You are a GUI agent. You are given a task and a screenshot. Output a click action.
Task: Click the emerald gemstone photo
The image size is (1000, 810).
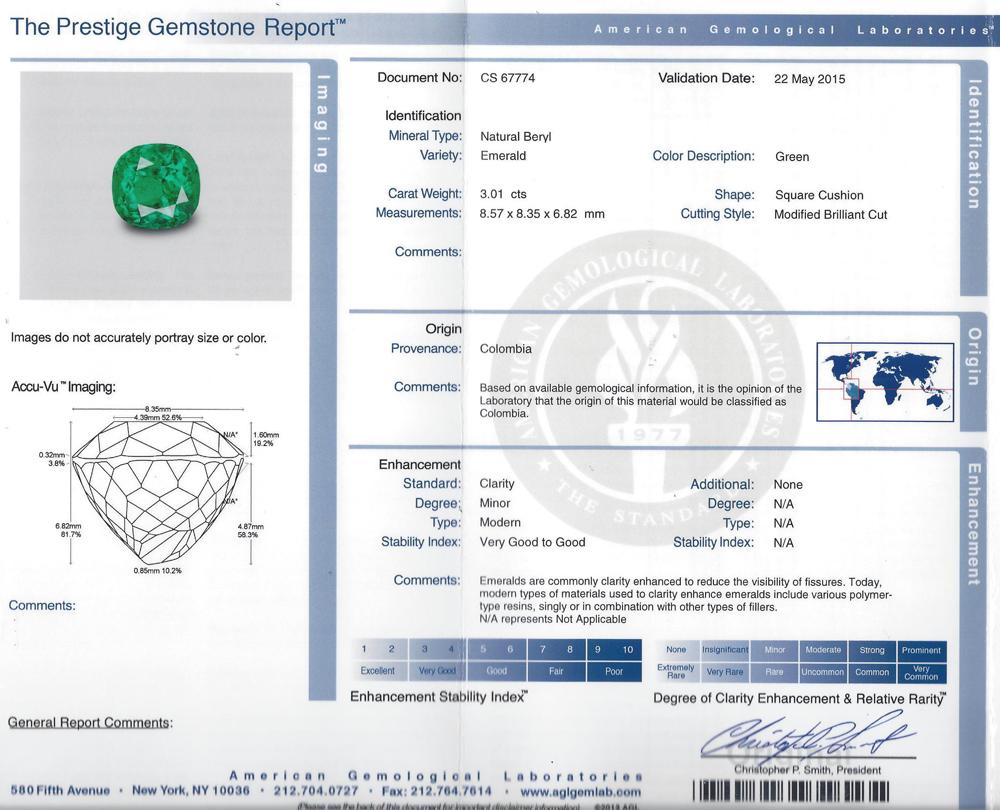point(156,186)
